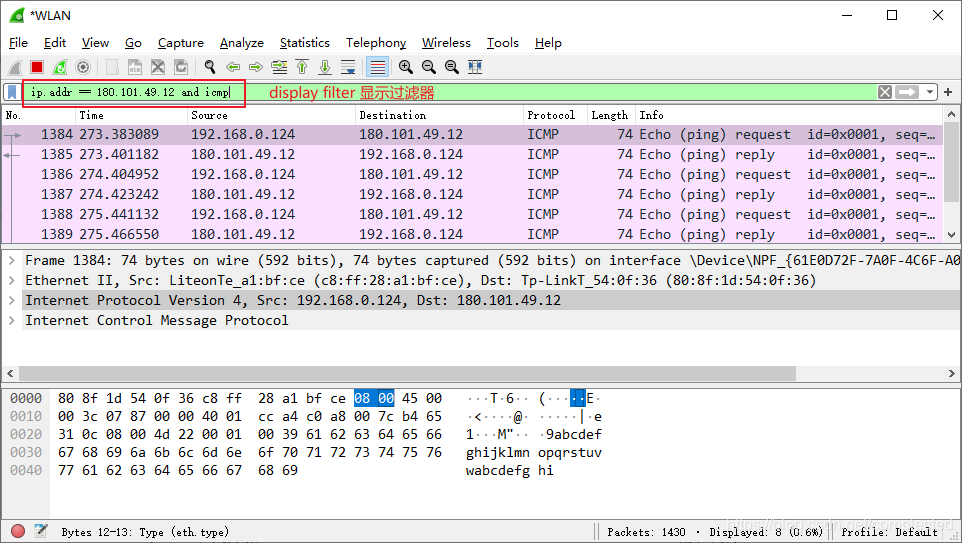This screenshot has height=543, width=962.
Task: Sort packets by the Time column
Action: (131, 115)
